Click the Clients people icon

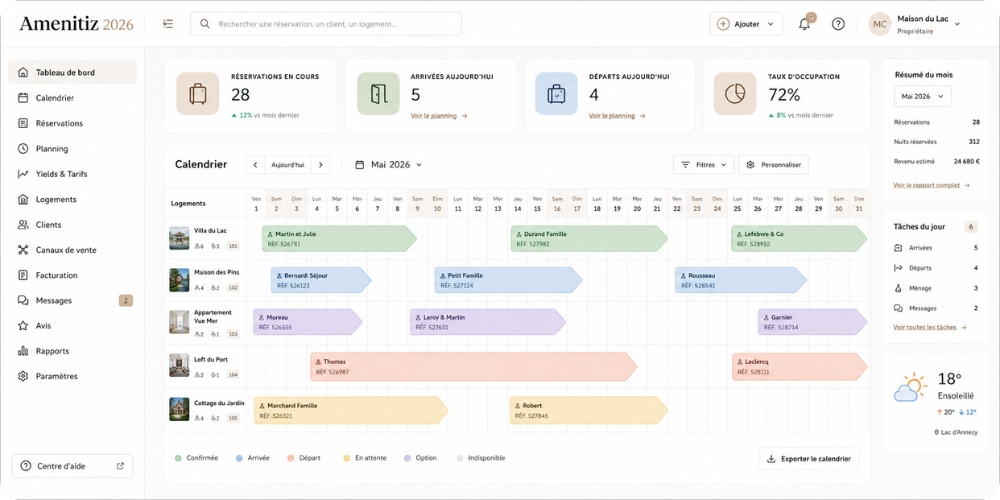point(23,224)
